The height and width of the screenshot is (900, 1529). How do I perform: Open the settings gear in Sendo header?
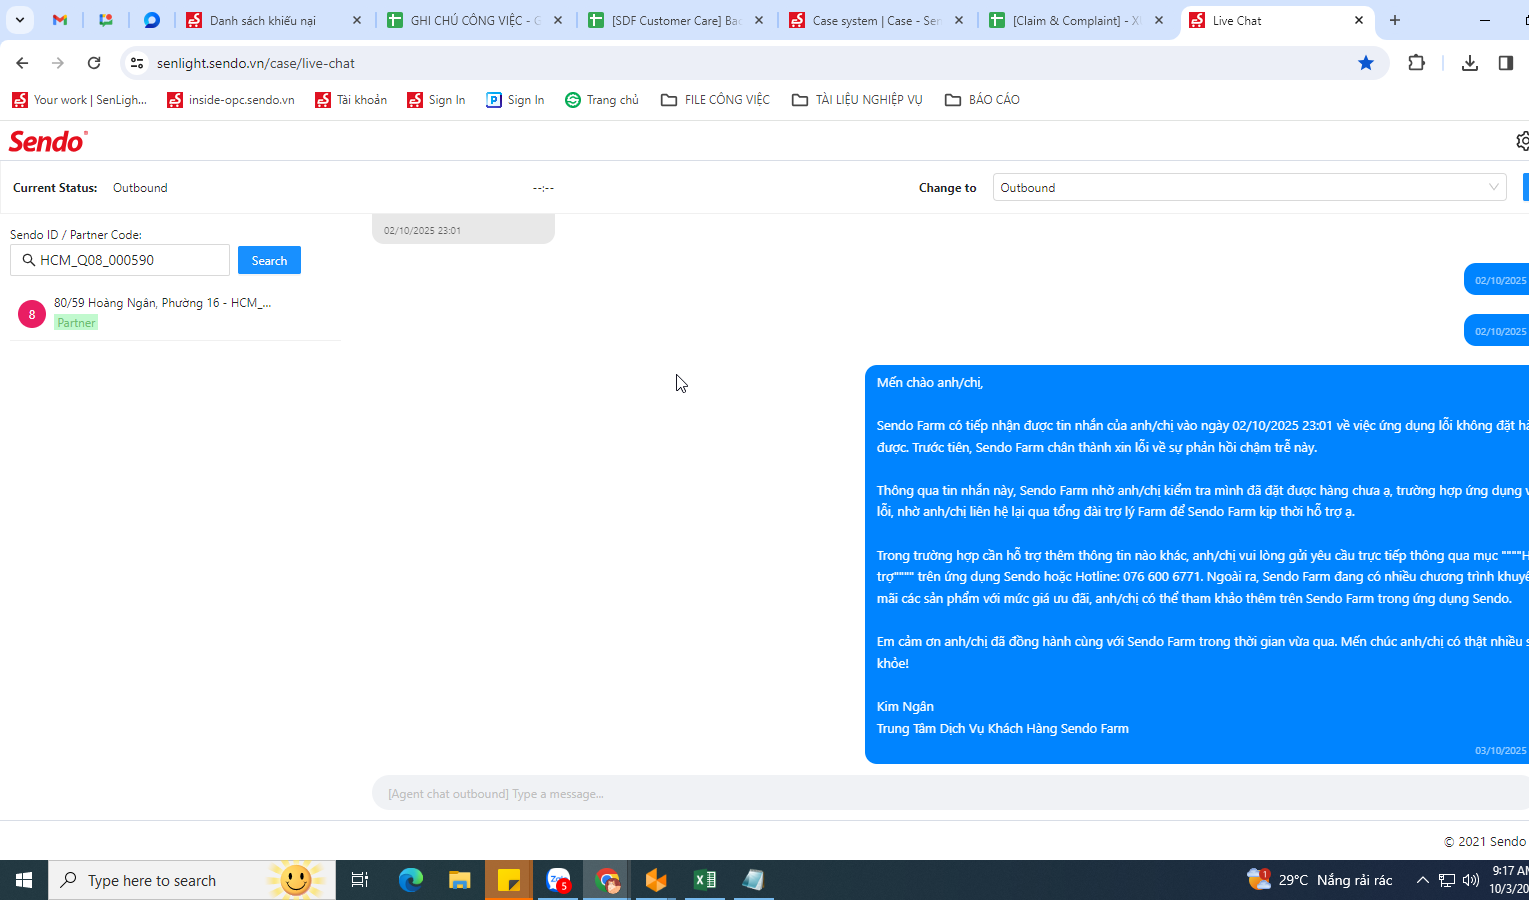point(1522,141)
